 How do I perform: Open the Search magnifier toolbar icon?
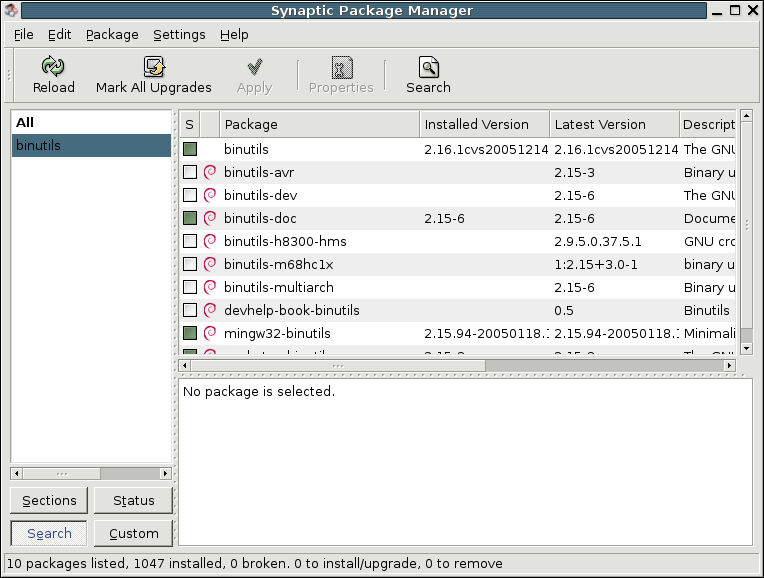(x=428, y=67)
